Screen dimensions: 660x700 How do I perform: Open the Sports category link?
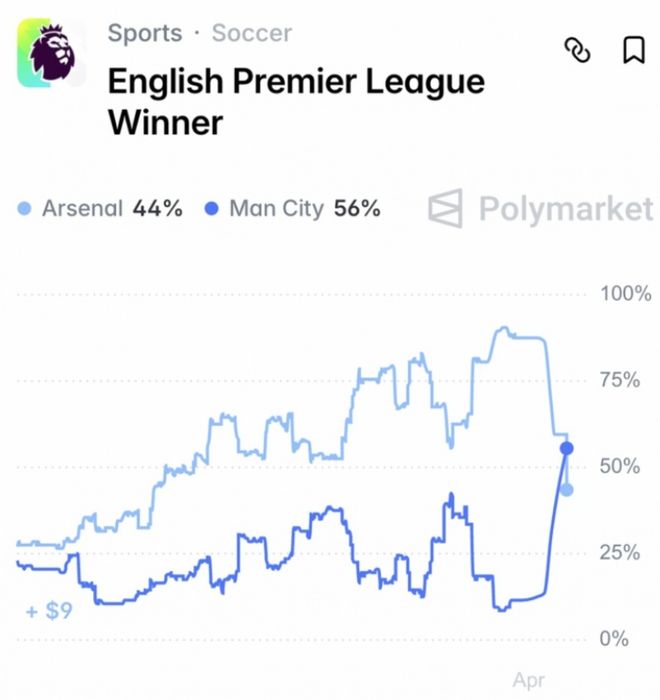pyautogui.click(x=144, y=33)
